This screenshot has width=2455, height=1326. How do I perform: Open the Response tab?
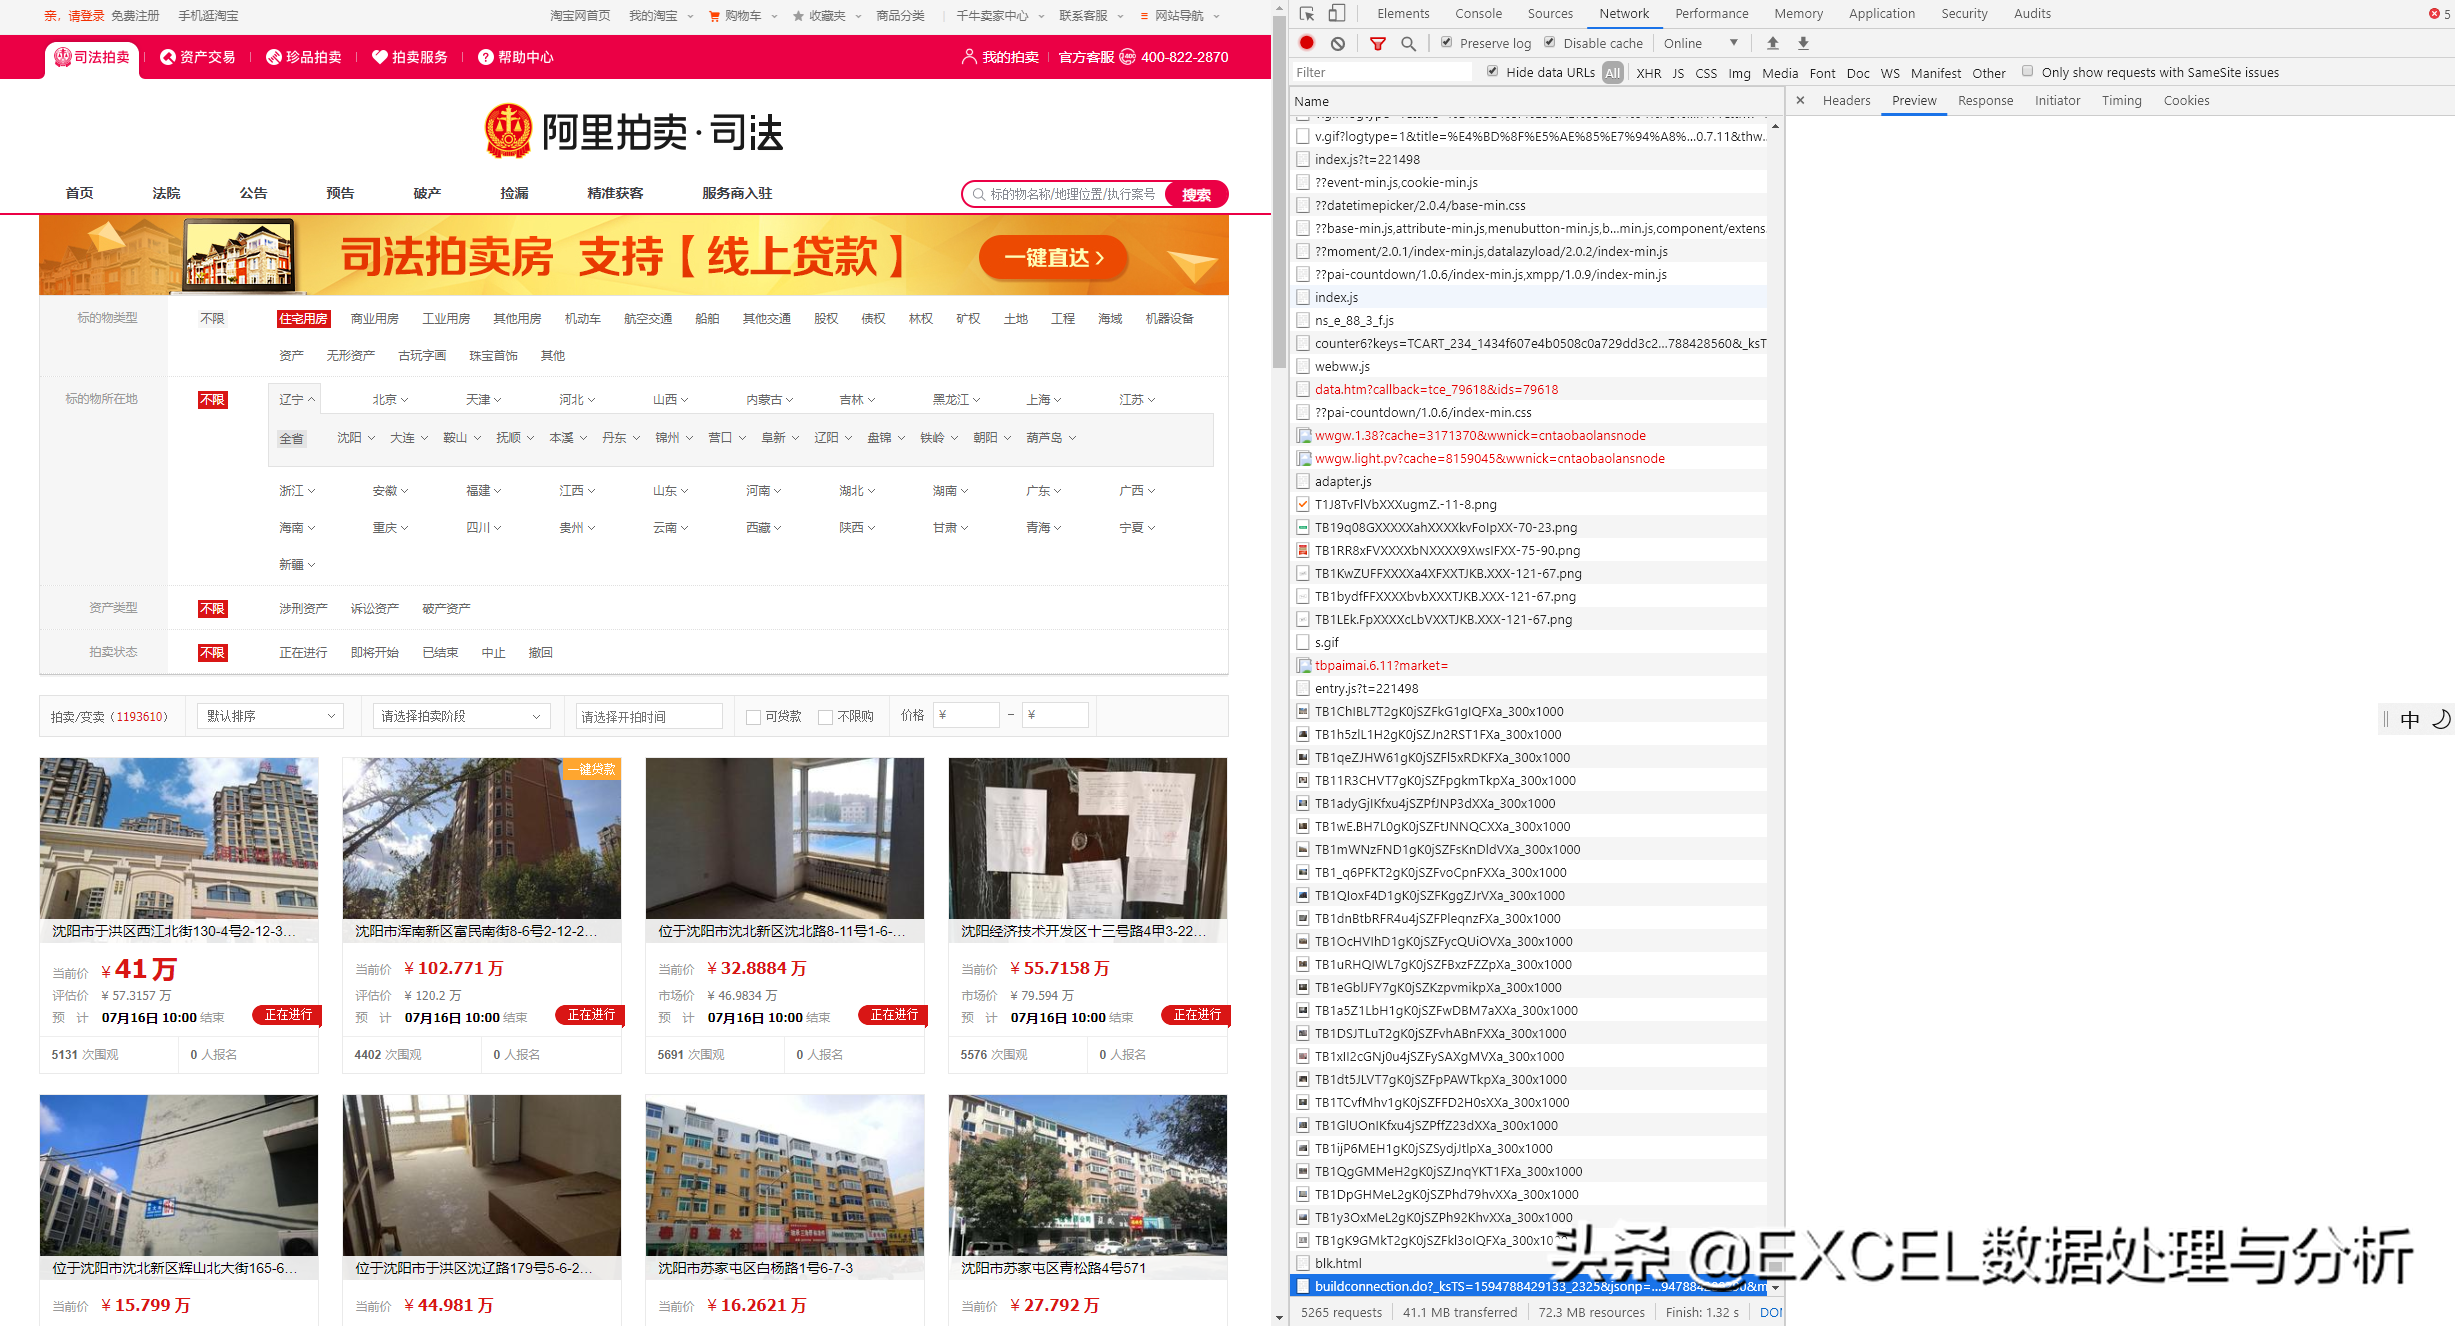[1985, 101]
